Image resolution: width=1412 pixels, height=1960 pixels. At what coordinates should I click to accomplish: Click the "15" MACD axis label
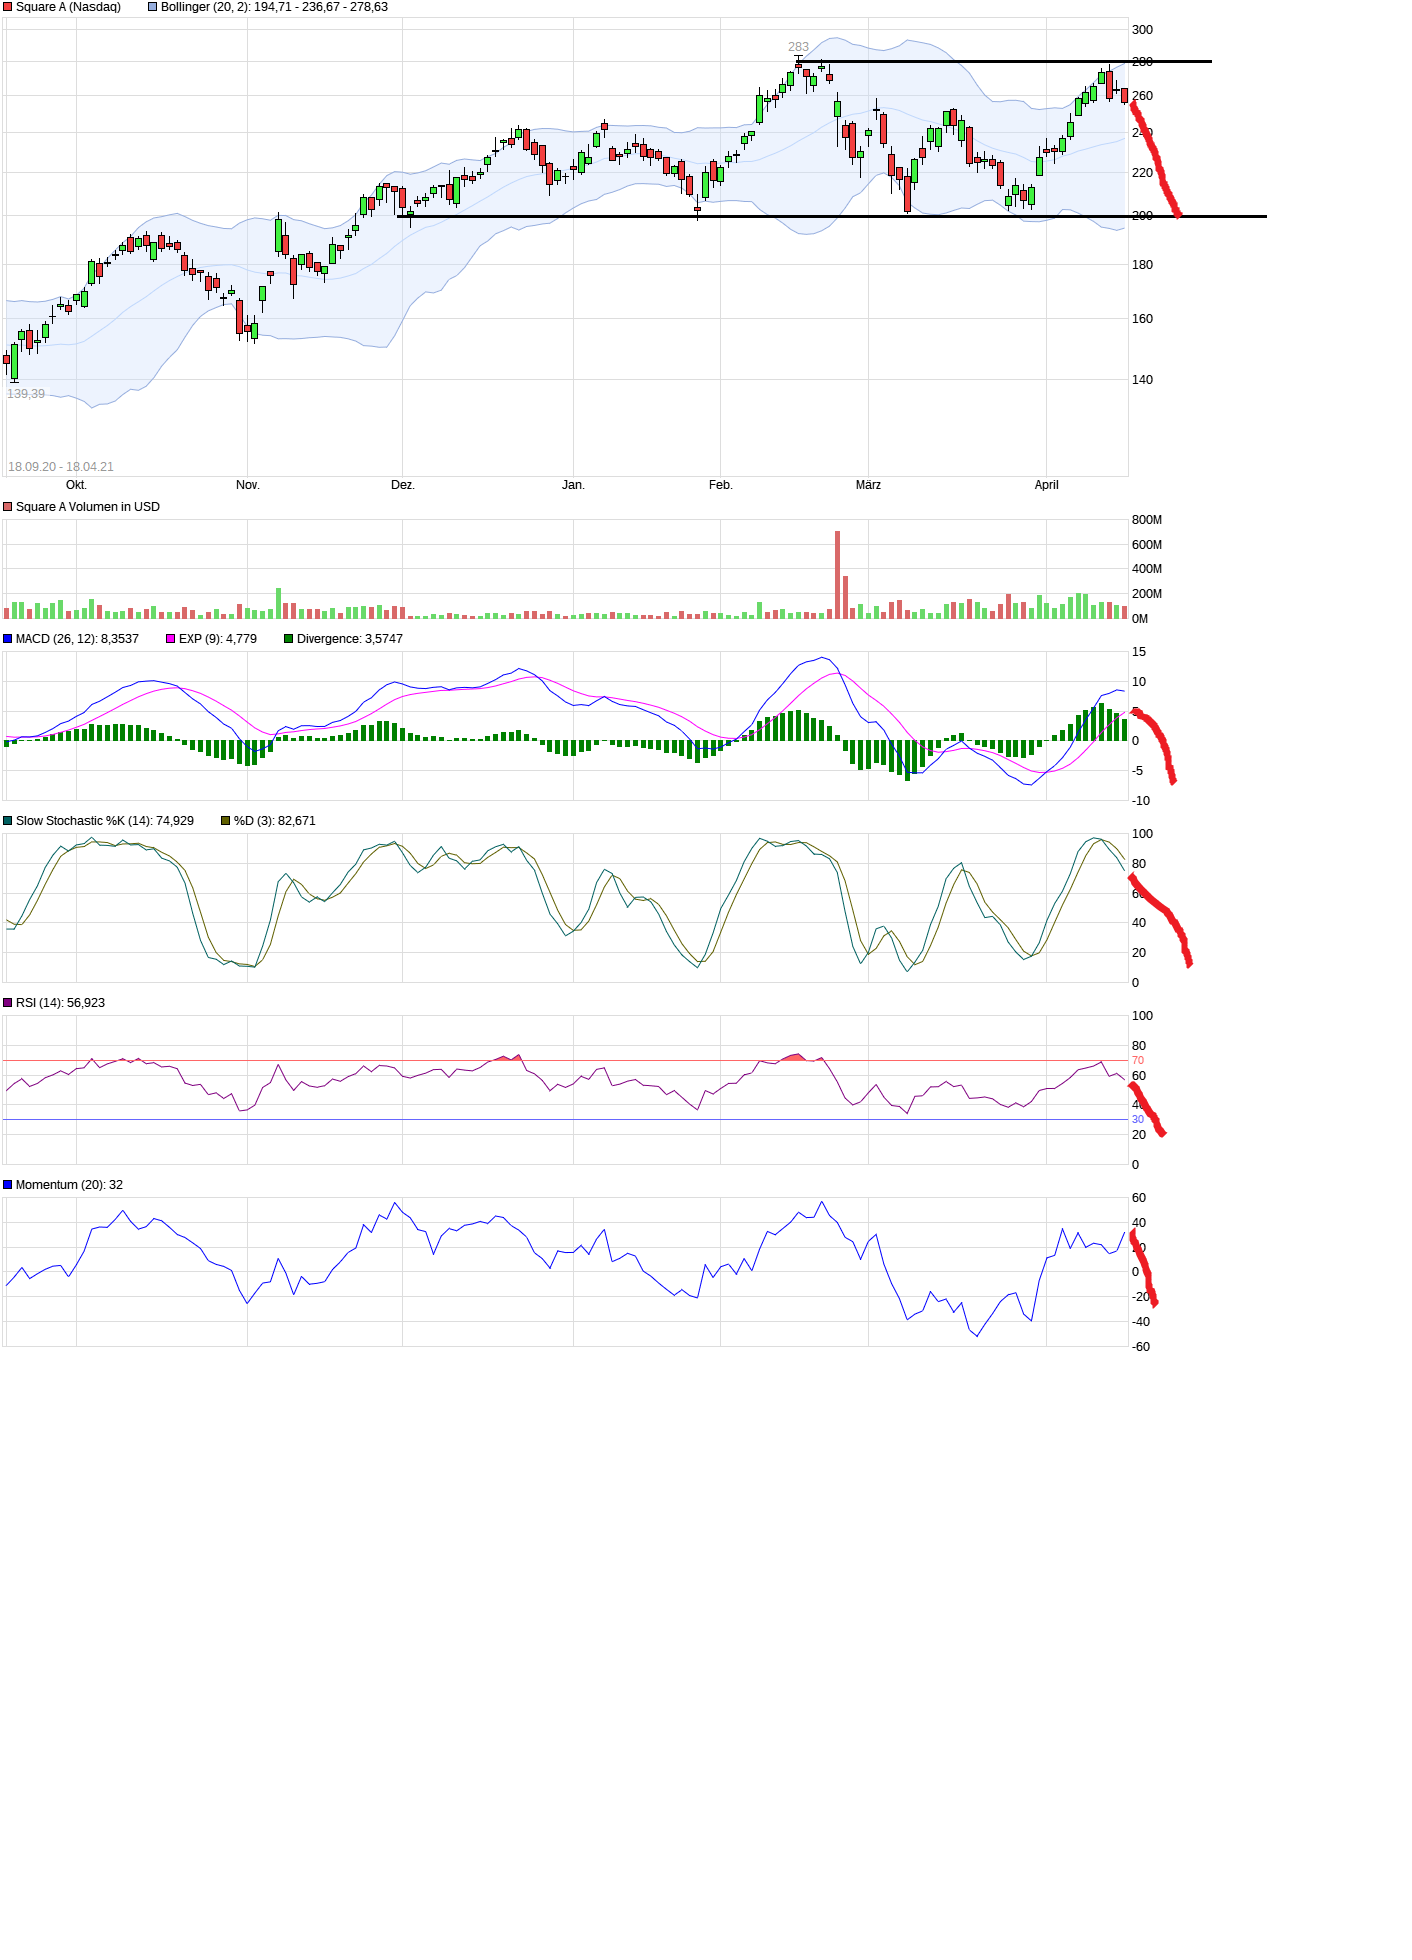[x=1139, y=652]
